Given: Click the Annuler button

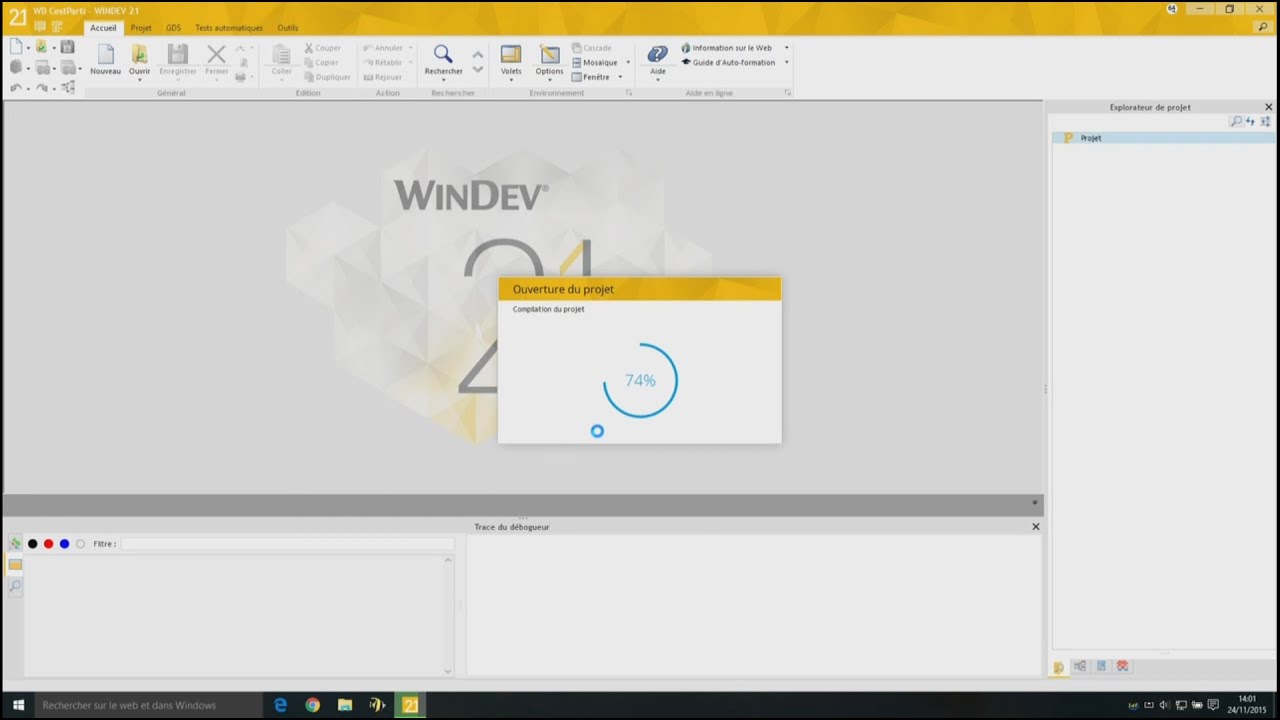Looking at the screenshot, I should [x=383, y=48].
